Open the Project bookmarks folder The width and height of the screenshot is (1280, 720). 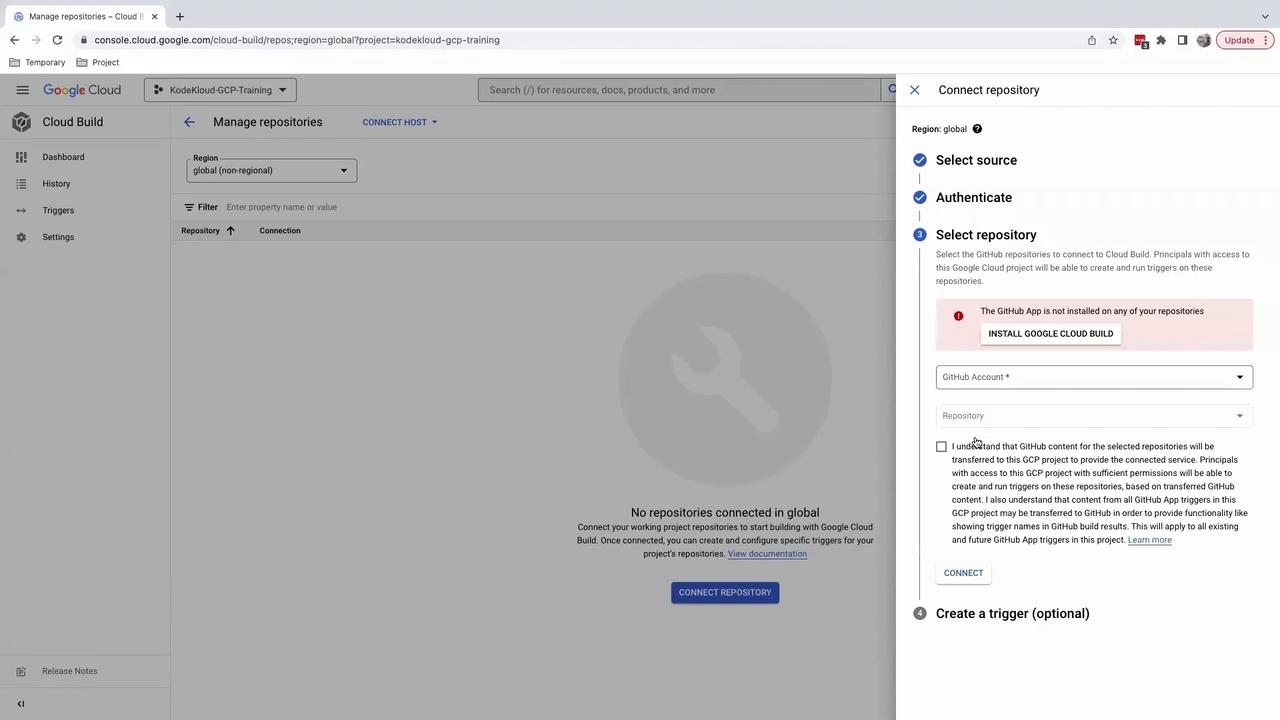98,62
